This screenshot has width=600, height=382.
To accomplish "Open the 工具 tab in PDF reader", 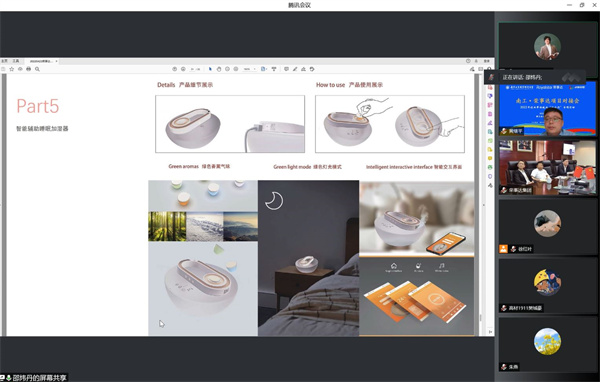I will click(x=16, y=61).
